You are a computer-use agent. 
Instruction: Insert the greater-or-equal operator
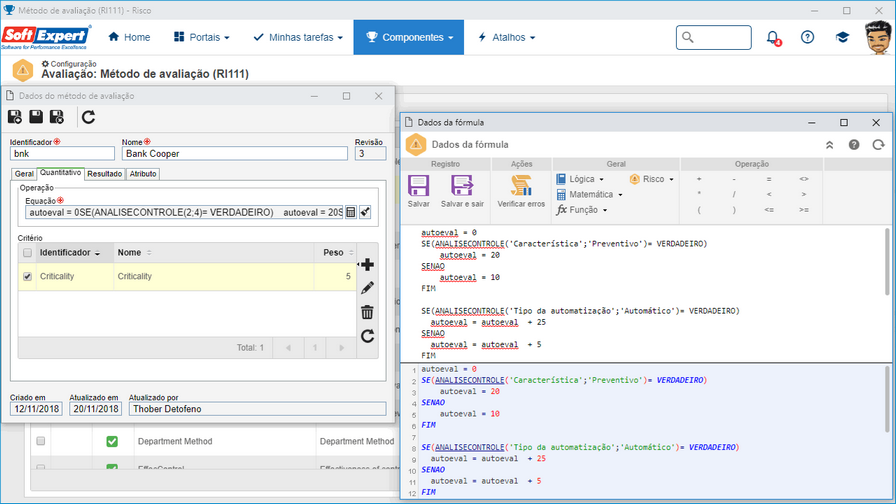pos(803,210)
